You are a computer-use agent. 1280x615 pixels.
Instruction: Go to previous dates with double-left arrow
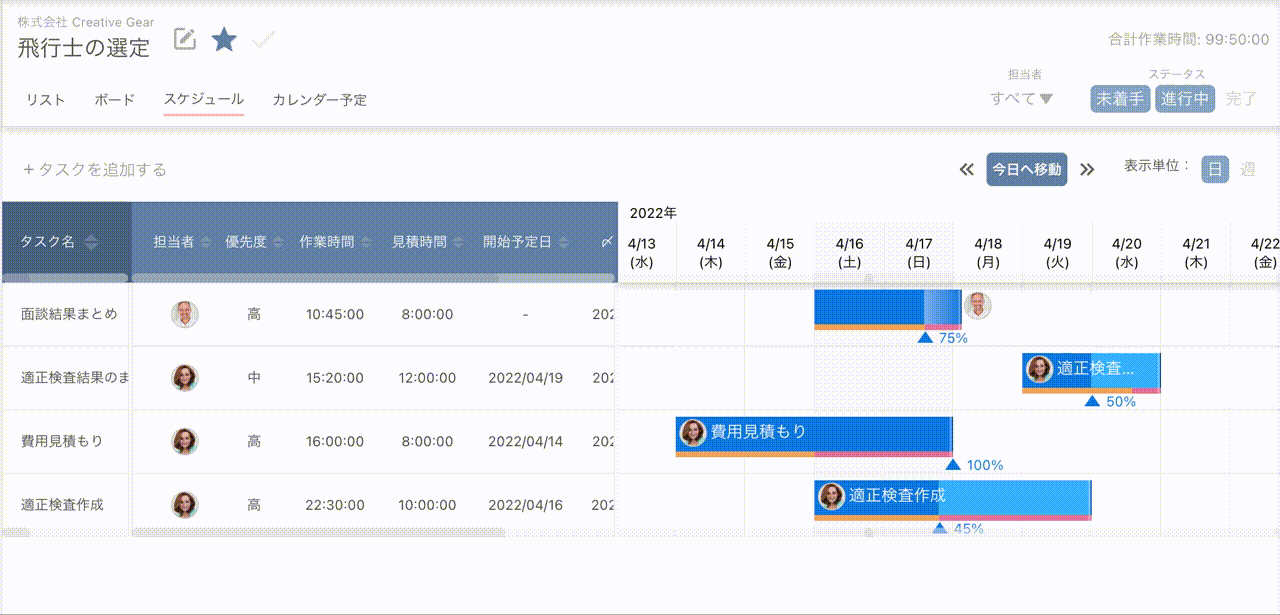point(966,169)
